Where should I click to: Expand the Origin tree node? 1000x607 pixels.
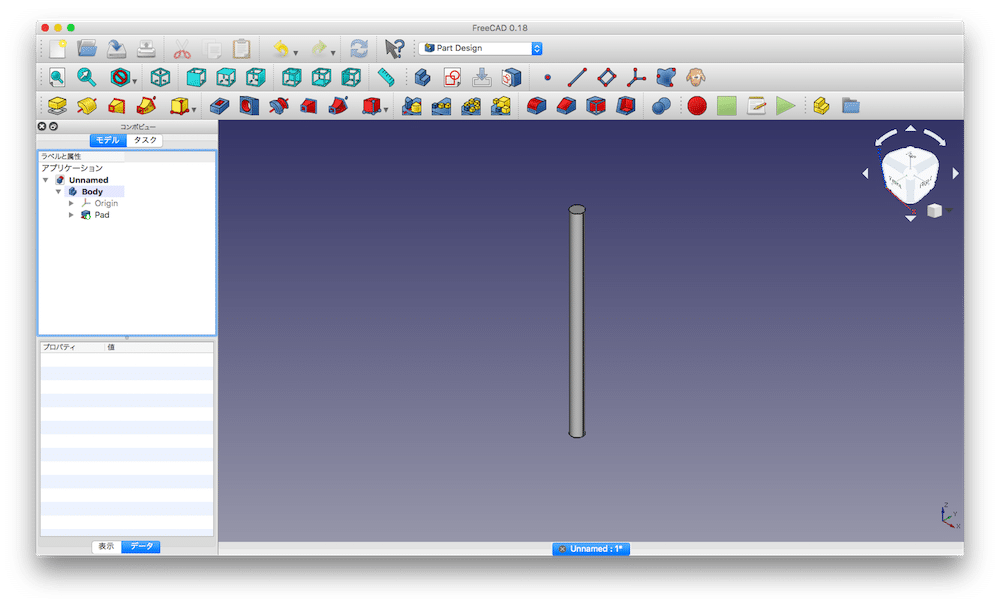(71, 203)
